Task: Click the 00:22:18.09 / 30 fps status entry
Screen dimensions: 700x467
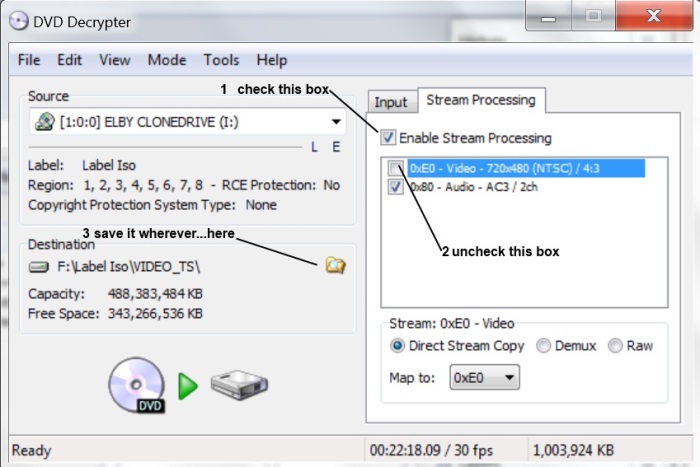Action: point(431,450)
